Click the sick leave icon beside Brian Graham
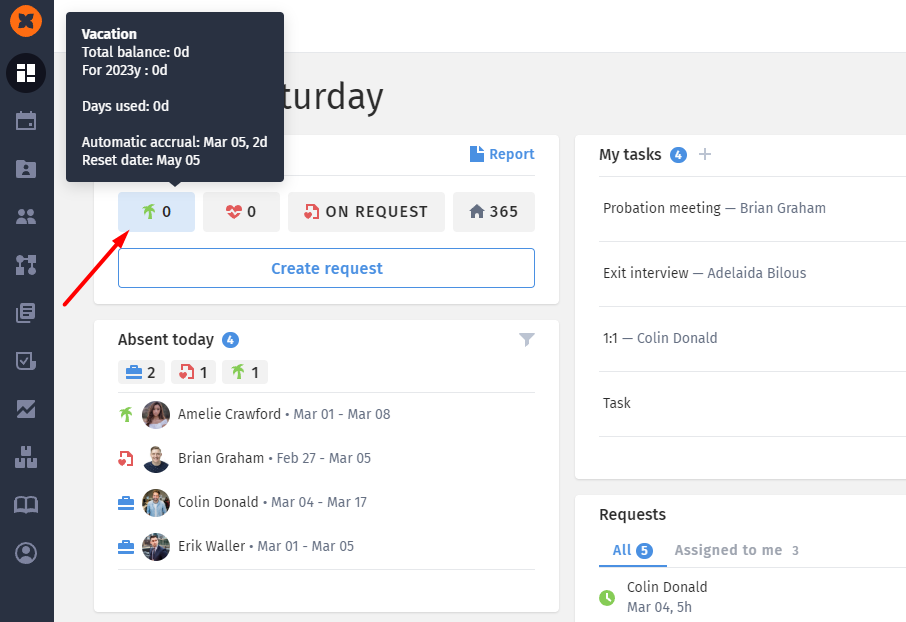 pos(126,458)
